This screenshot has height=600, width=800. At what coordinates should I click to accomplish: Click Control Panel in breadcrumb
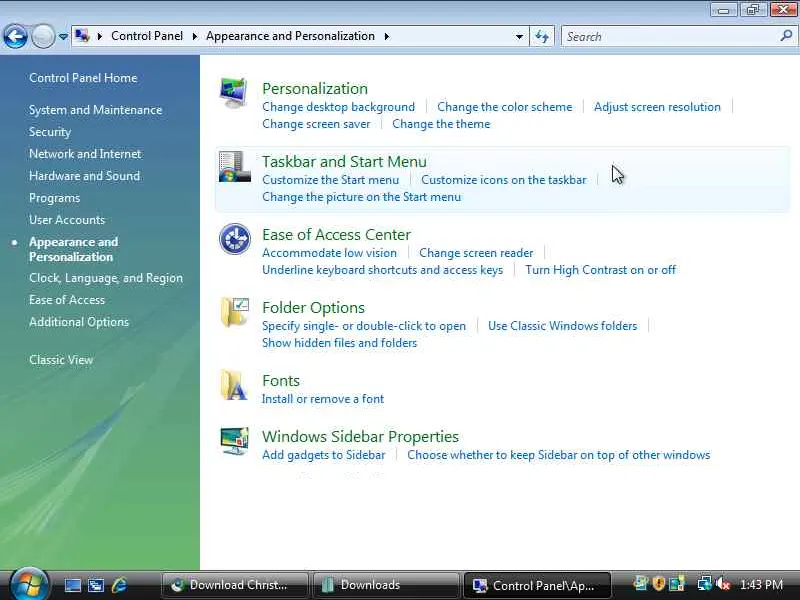(x=147, y=36)
